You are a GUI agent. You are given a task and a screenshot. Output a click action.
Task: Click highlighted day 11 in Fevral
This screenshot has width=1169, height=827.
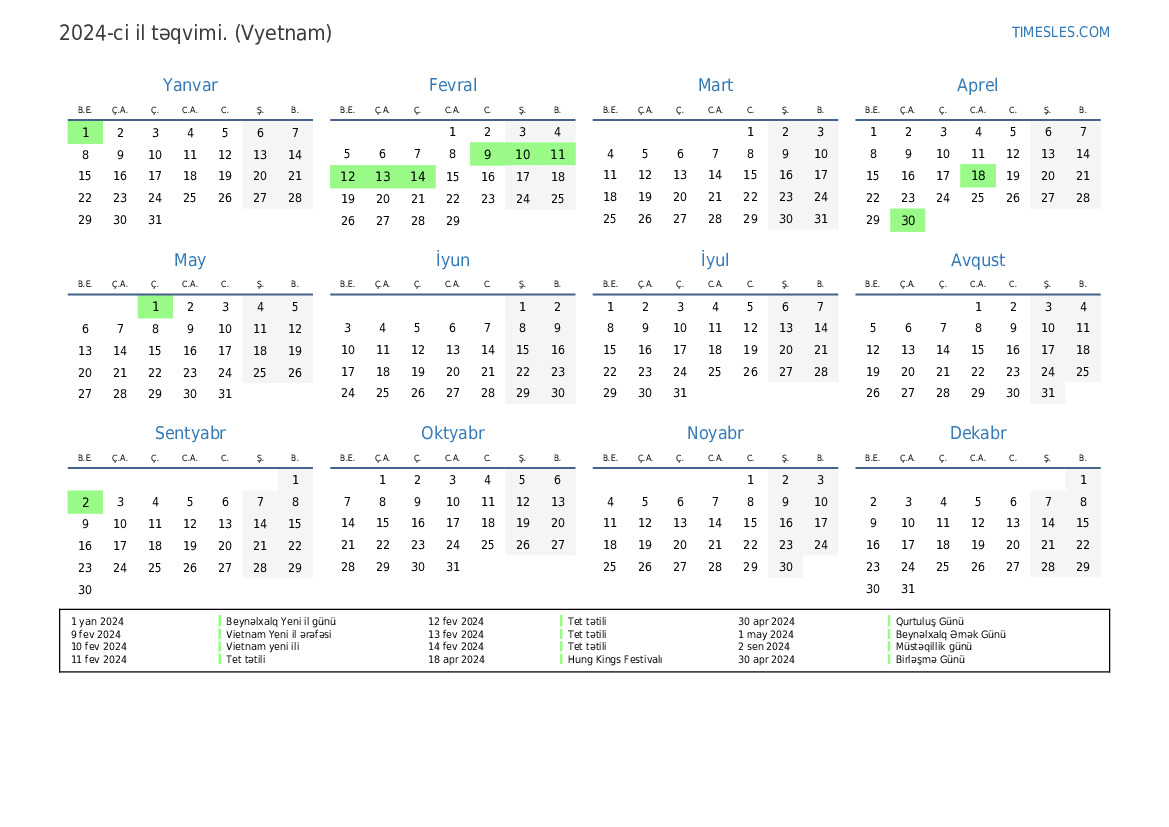pyautogui.click(x=558, y=154)
